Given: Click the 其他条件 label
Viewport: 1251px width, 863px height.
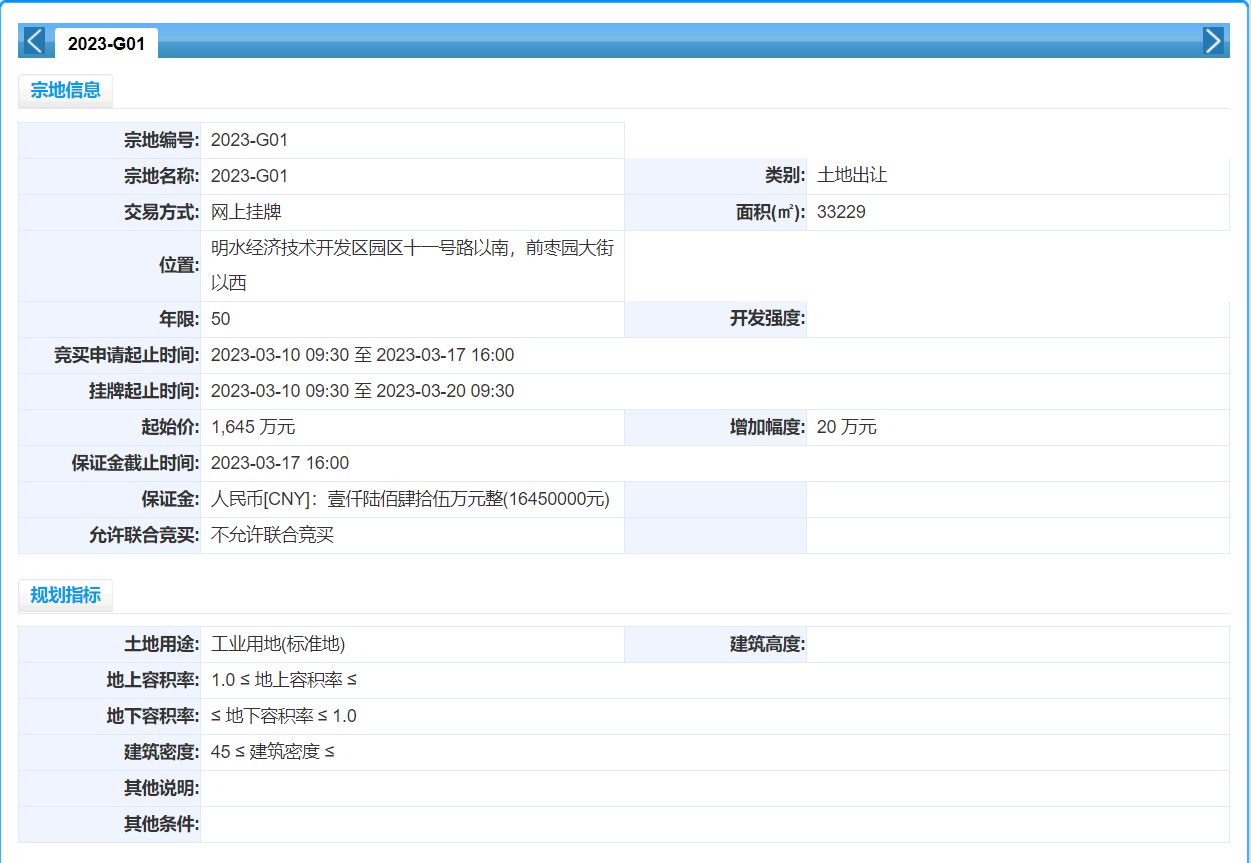Looking at the screenshot, I should click(161, 824).
